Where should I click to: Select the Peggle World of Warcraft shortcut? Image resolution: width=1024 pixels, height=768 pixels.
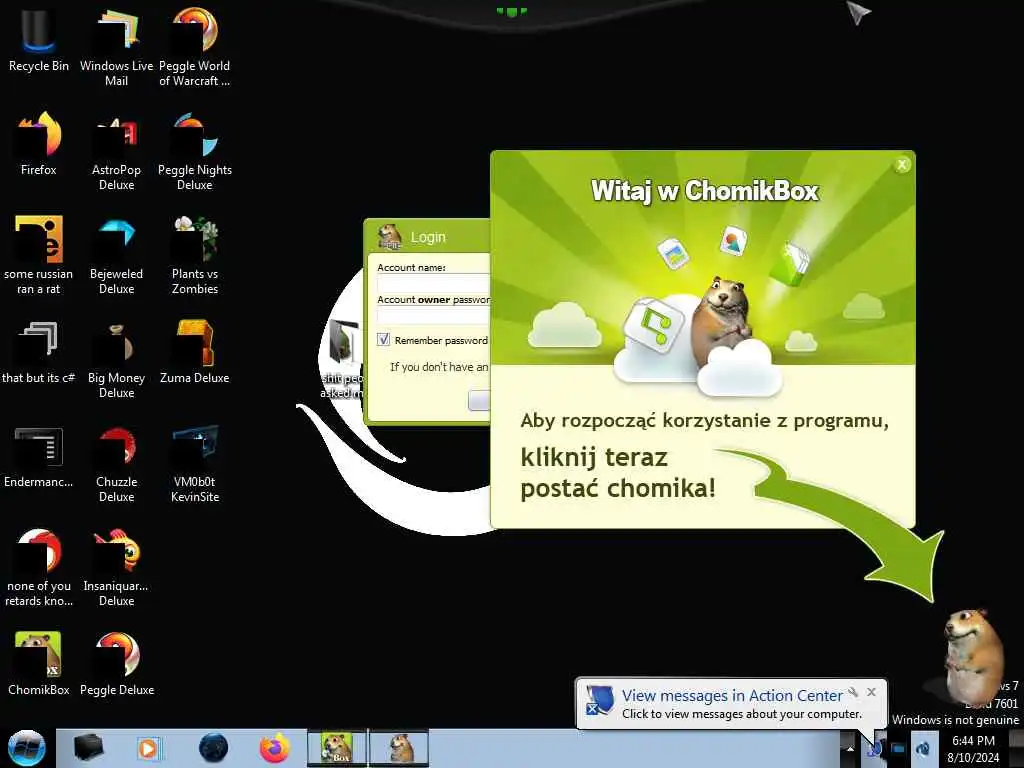click(195, 47)
